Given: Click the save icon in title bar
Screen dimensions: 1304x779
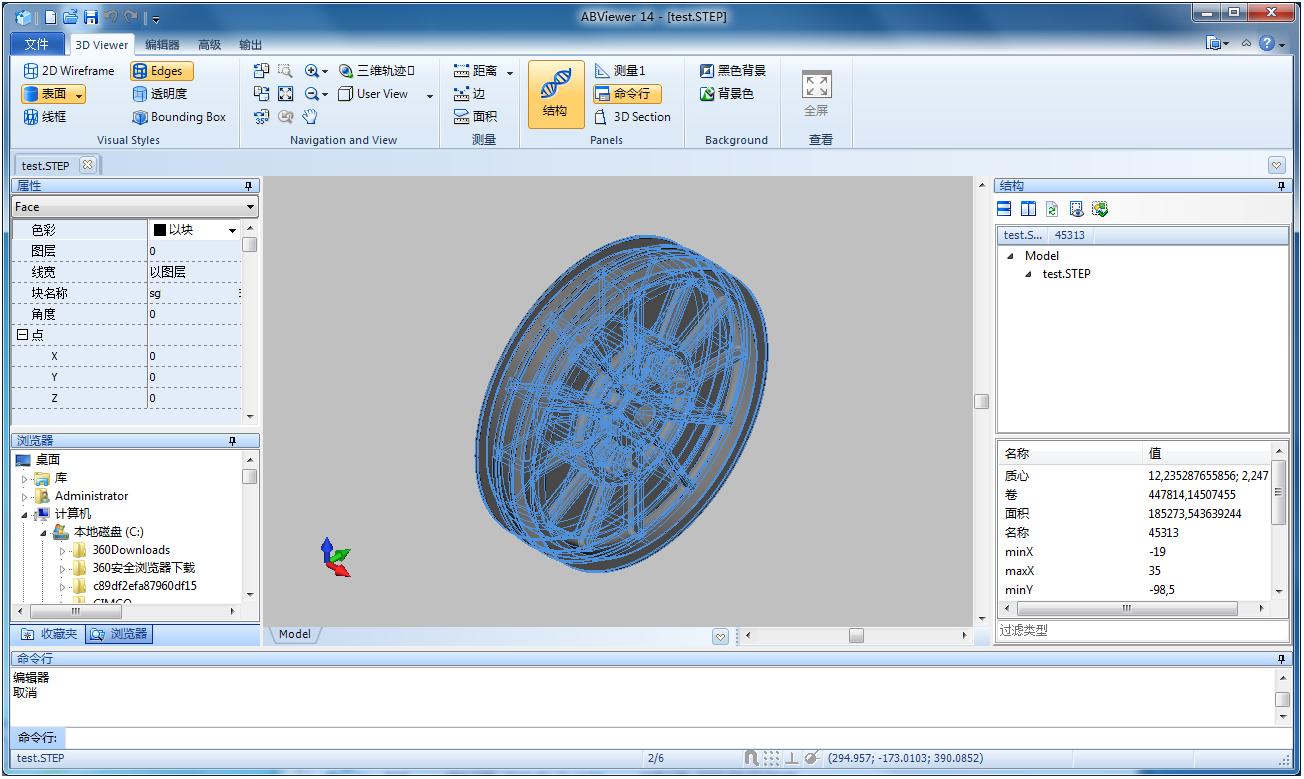Looking at the screenshot, I should tap(91, 17).
